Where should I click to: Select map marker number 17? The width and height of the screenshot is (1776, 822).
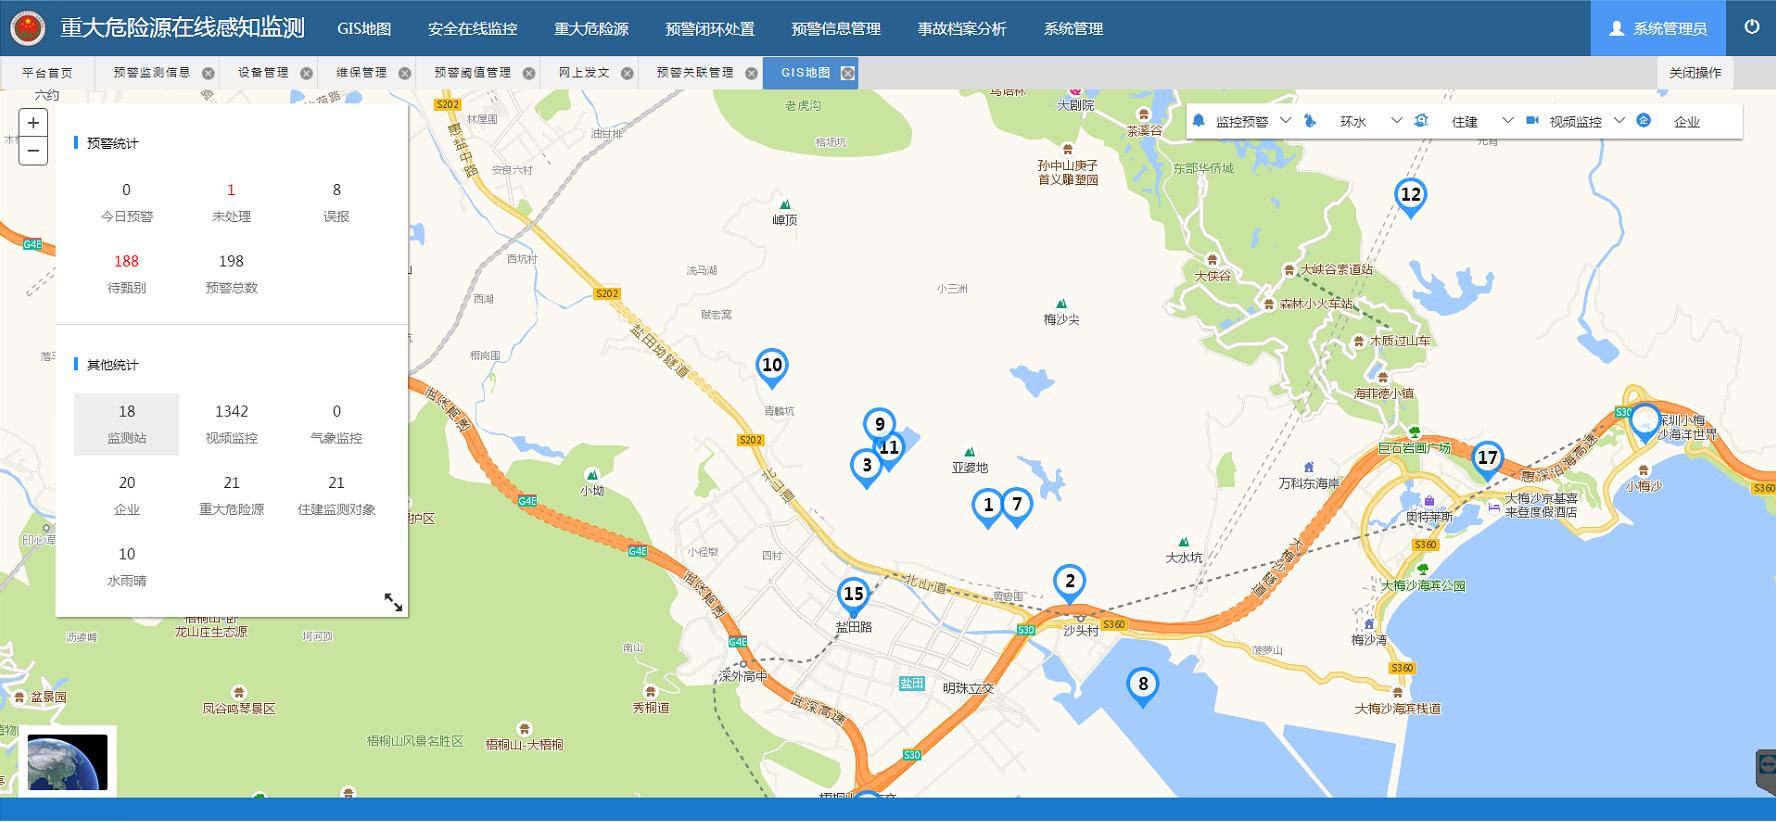point(1488,462)
